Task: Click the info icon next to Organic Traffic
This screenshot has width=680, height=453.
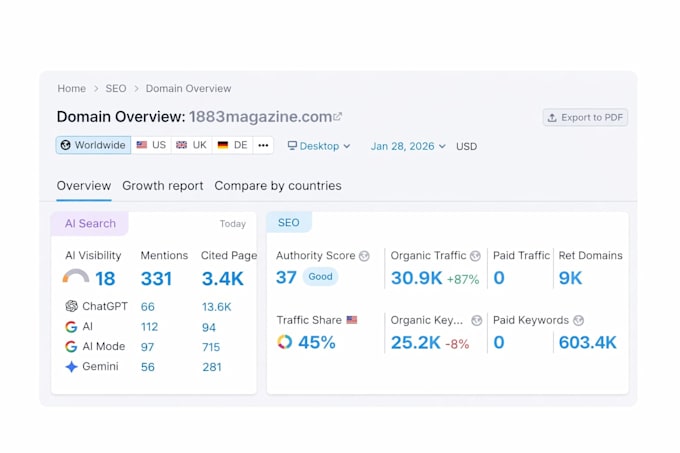Action: pos(475,256)
